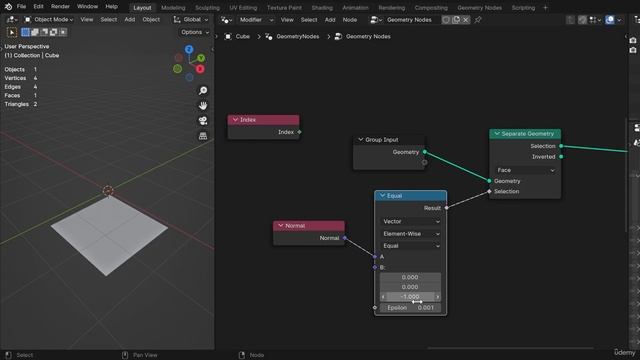Click the red X axis on navigation gizmo
The width and height of the screenshot is (640, 360).
pyautogui.click(x=200, y=69)
